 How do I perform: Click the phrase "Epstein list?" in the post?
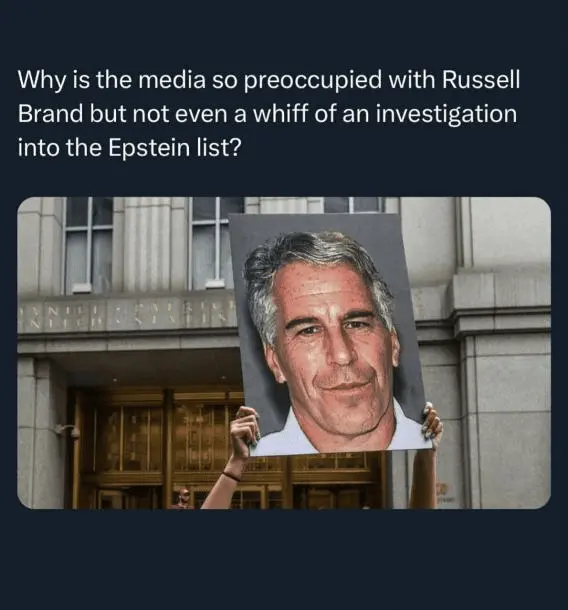(x=175, y=149)
